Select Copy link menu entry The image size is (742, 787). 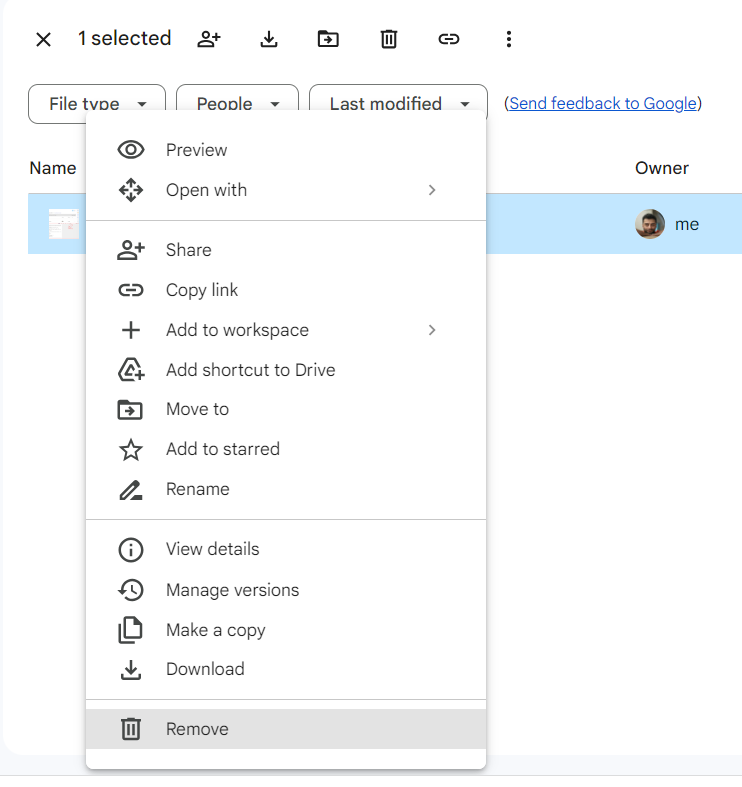tap(286, 290)
